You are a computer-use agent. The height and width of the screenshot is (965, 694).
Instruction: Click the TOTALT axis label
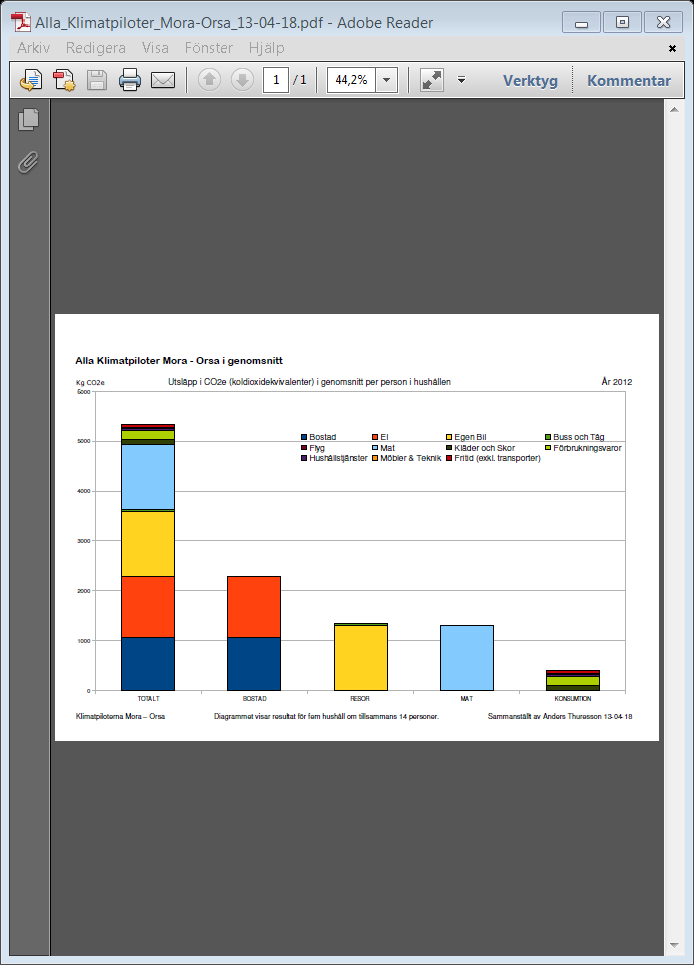tap(148, 699)
